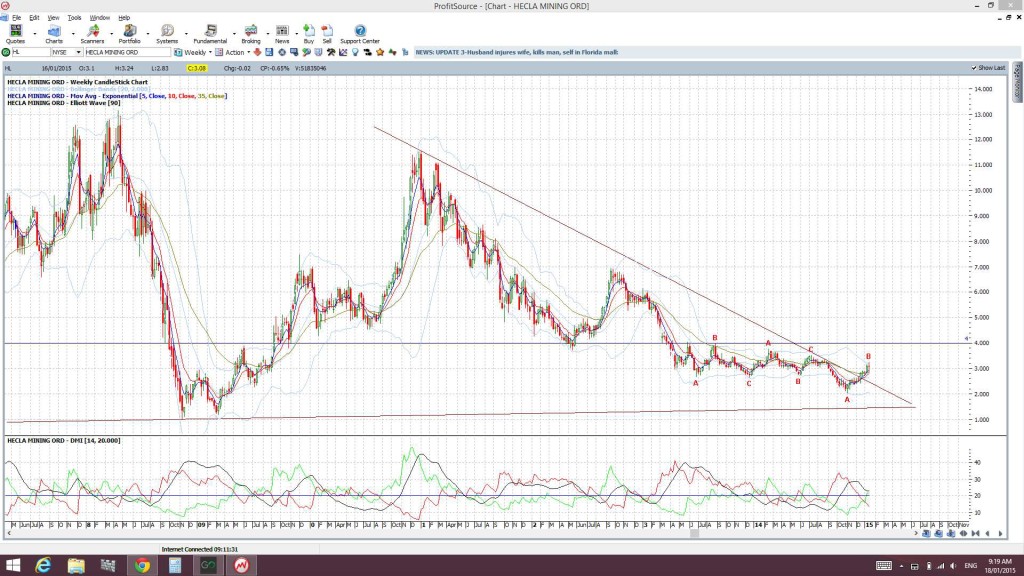Open the Window menu
The height and width of the screenshot is (576, 1024).
pos(99,18)
